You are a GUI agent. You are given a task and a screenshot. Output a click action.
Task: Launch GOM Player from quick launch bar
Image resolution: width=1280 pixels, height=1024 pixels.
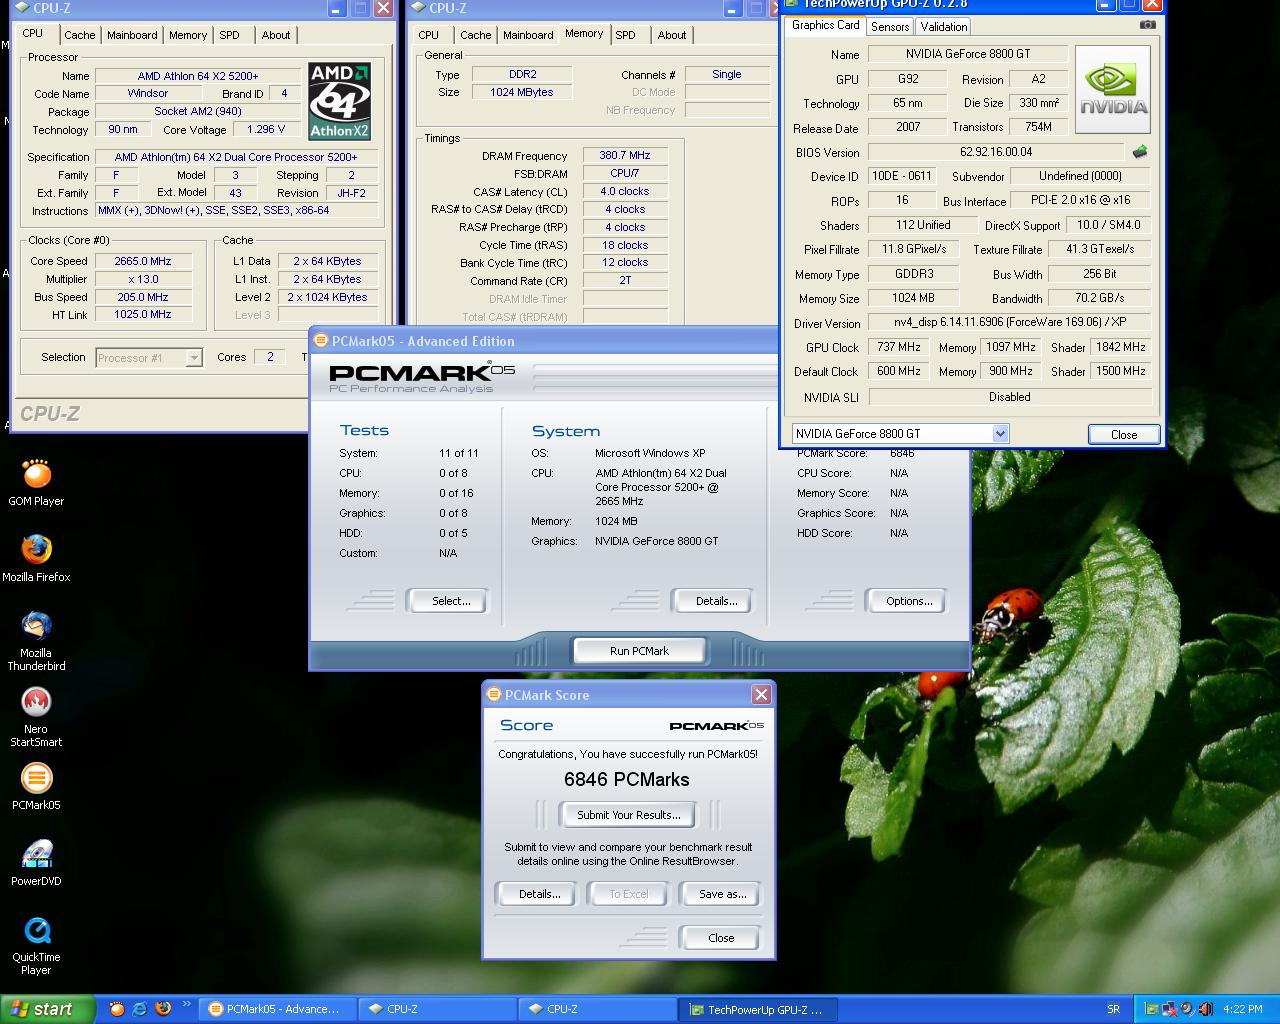click(x=117, y=1009)
